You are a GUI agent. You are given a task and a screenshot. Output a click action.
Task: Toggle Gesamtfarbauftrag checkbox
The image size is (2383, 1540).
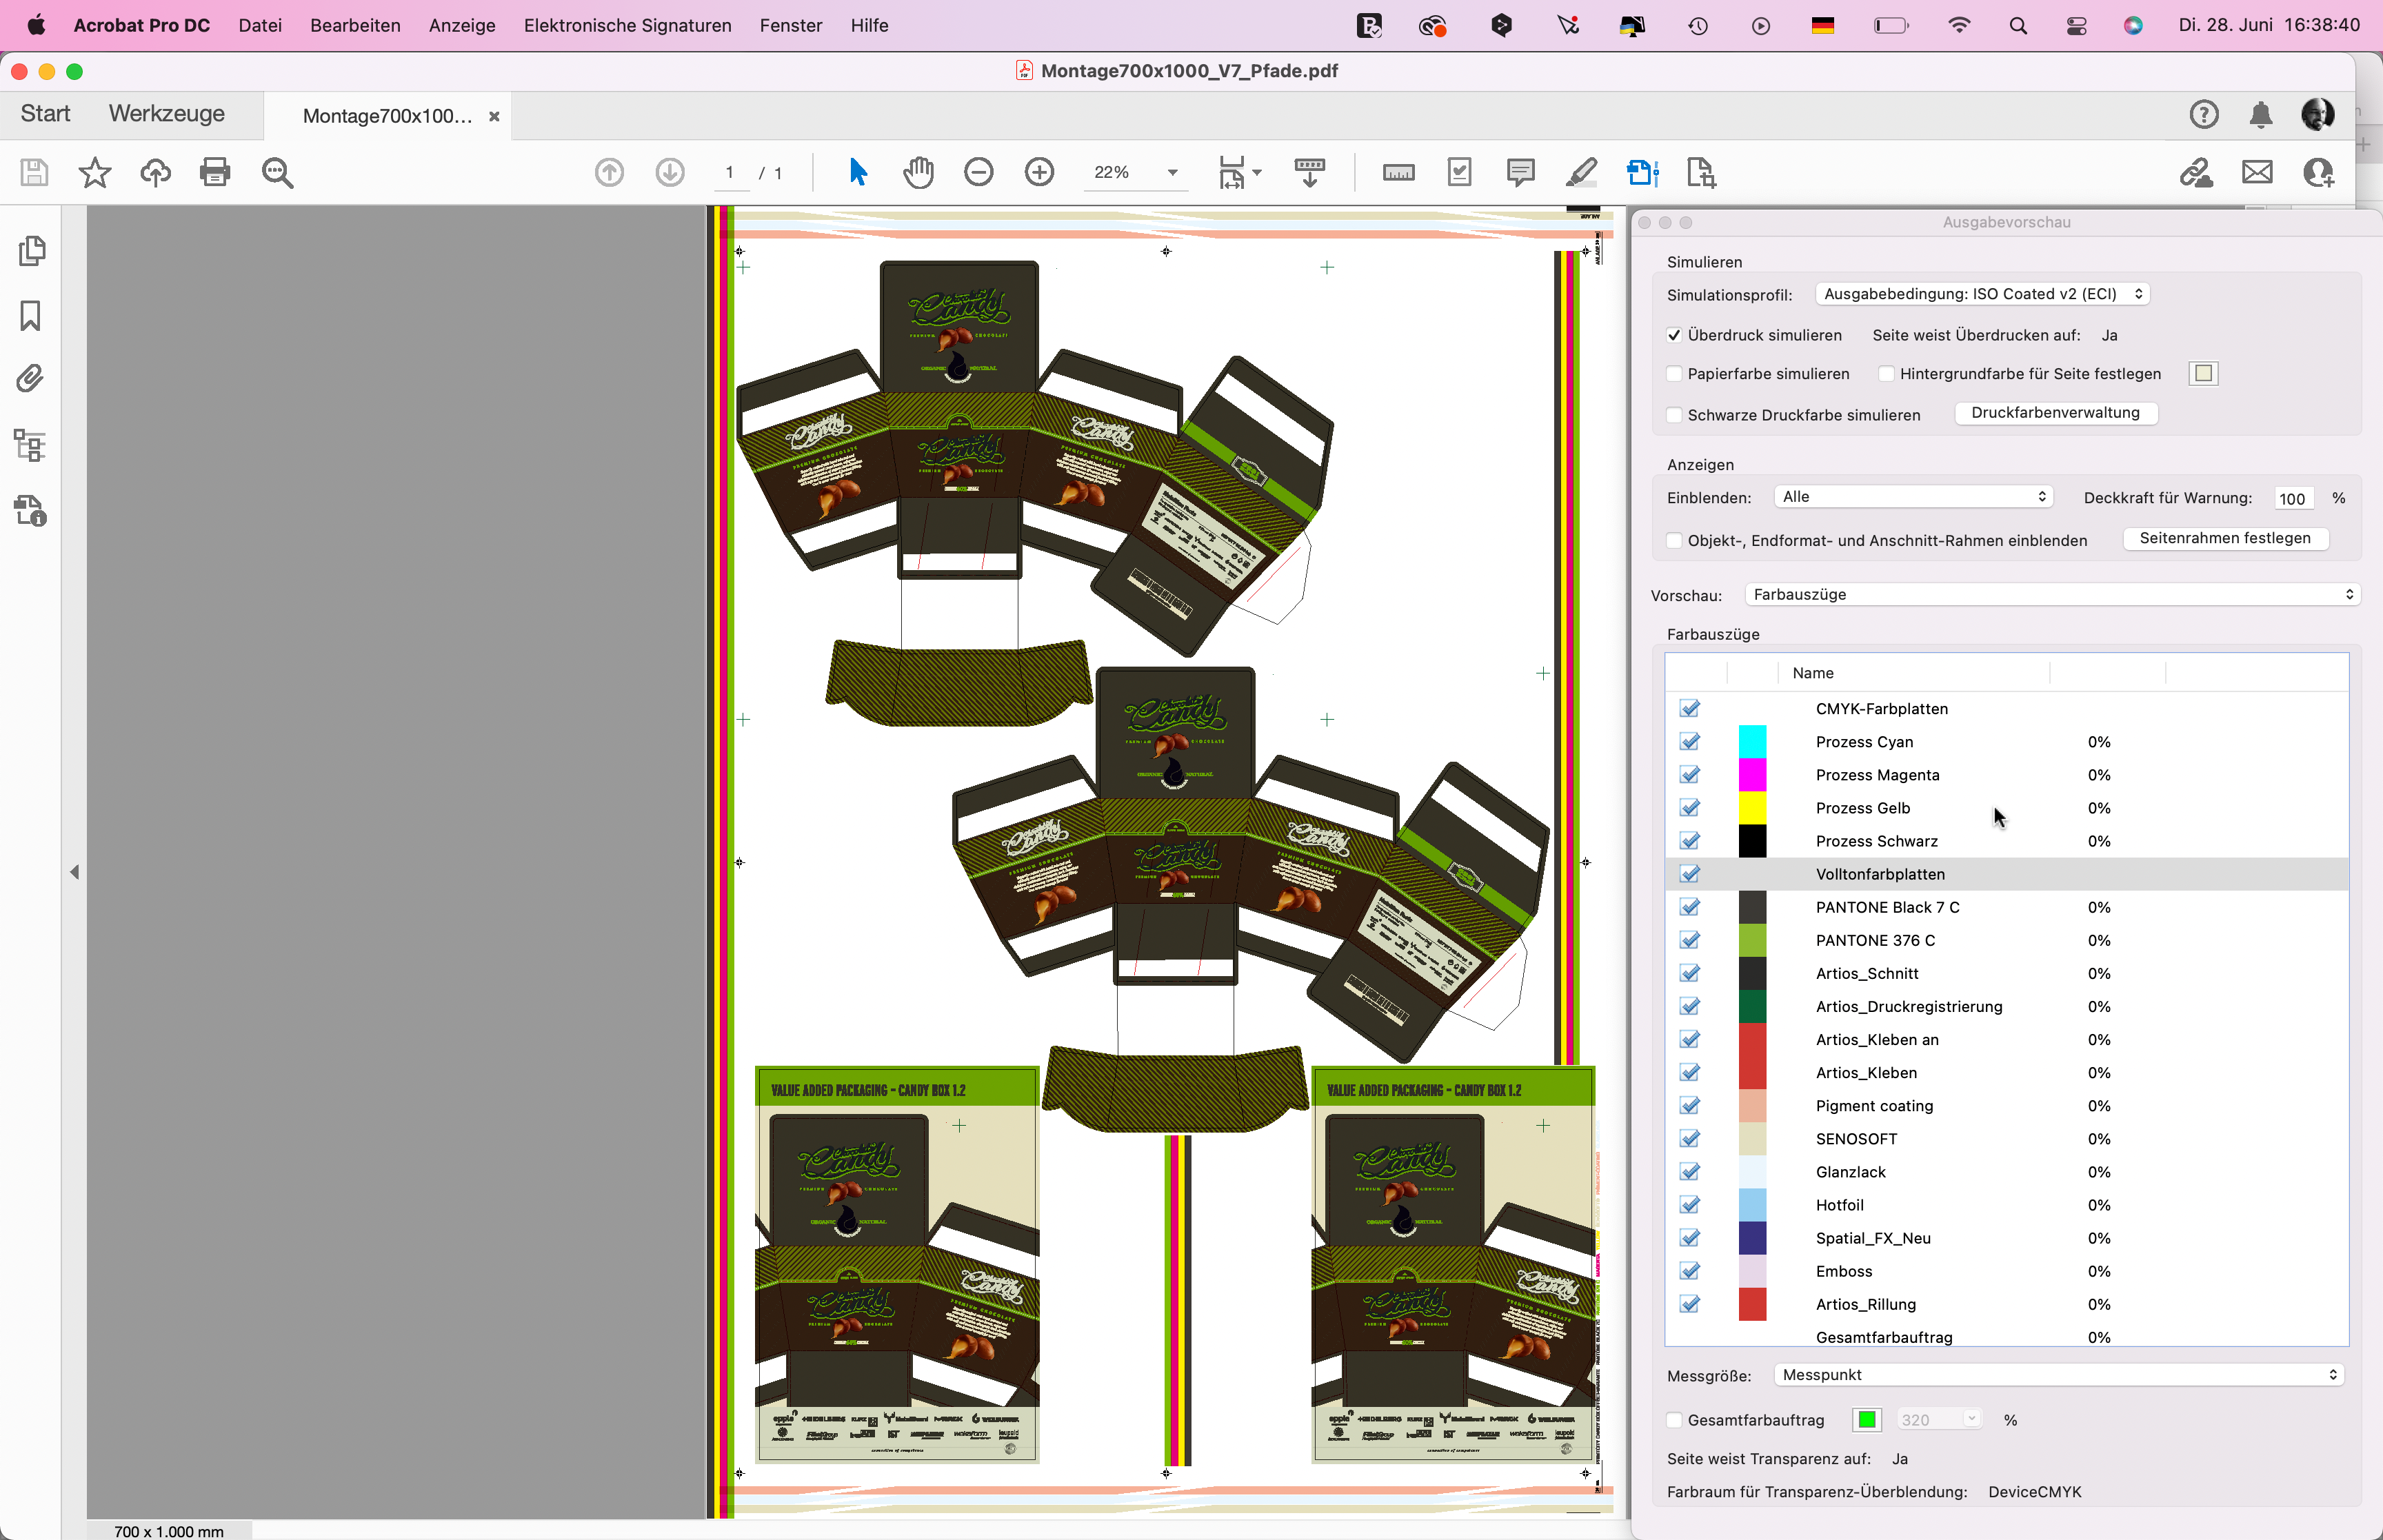pos(1674,1420)
